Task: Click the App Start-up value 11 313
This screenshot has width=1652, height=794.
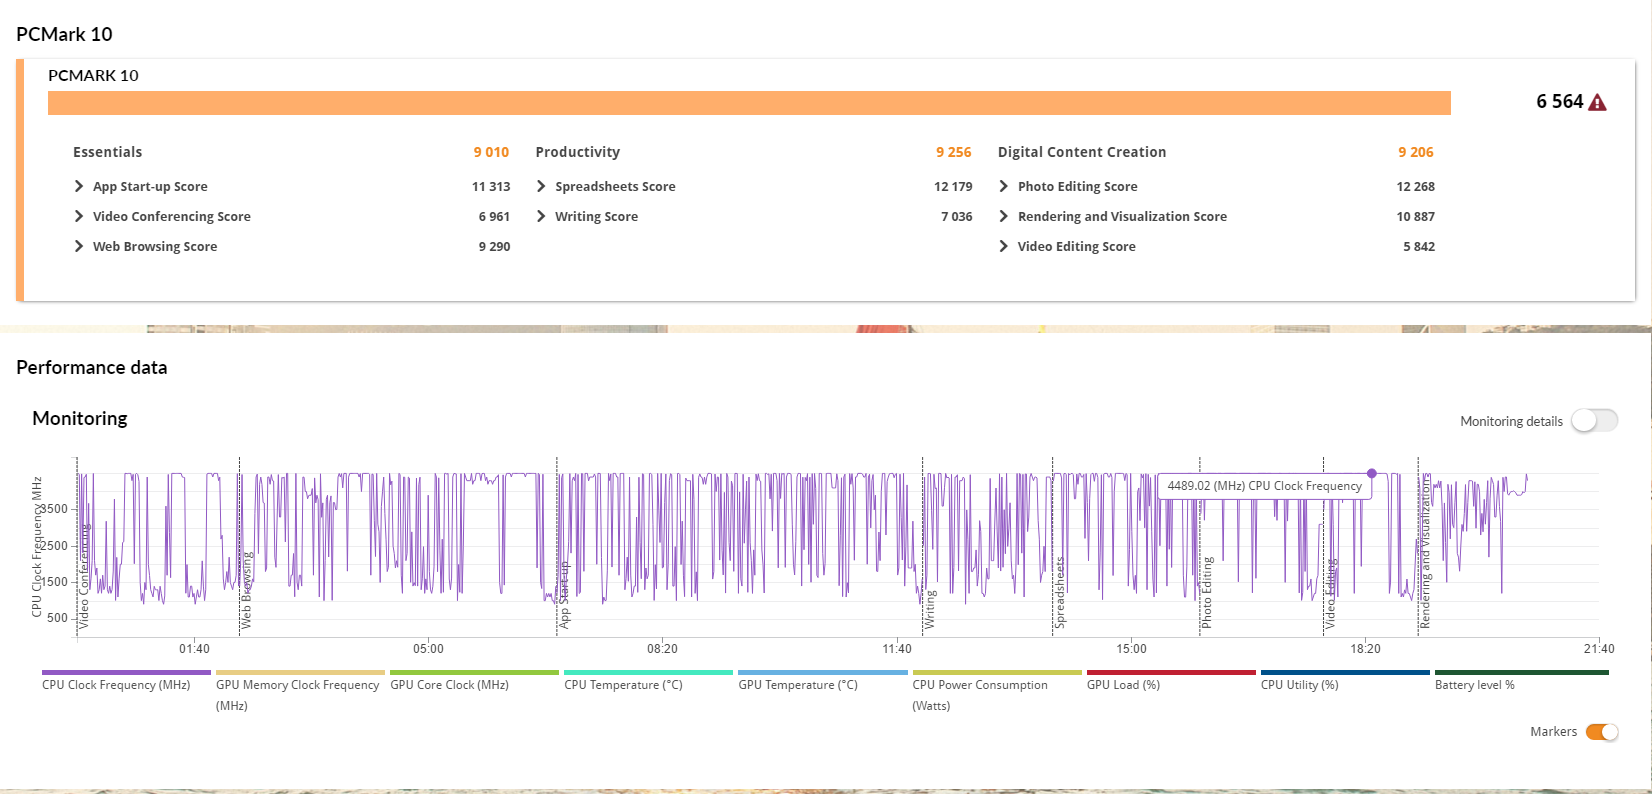Action: [491, 186]
